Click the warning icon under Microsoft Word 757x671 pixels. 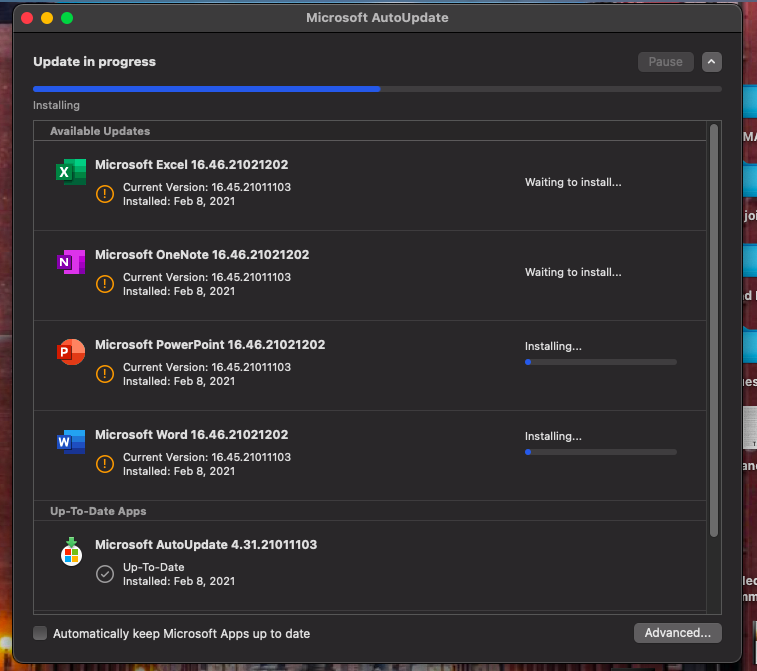[105, 464]
